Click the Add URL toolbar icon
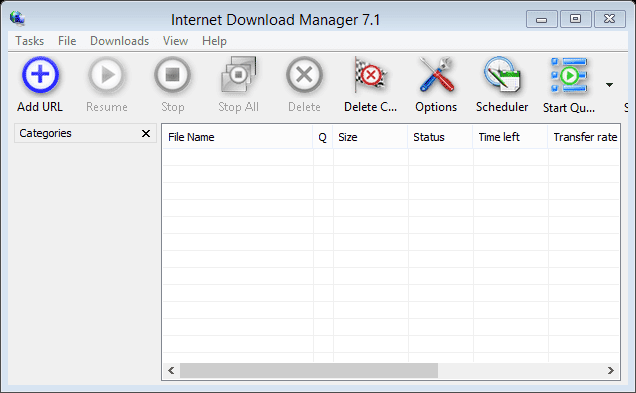636x393 pixels. (40, 75)
